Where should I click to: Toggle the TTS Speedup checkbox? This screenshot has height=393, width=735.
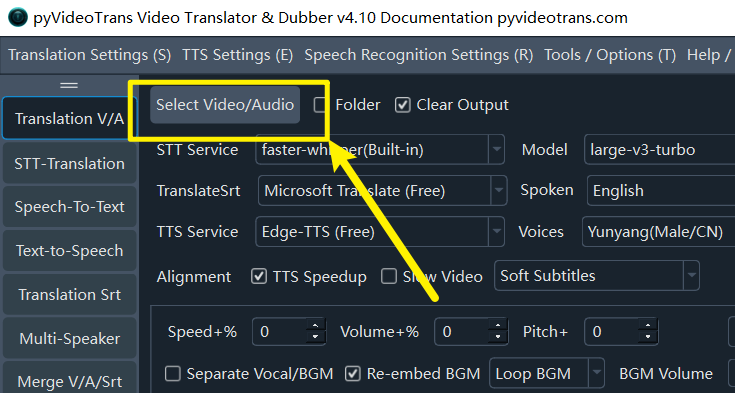[x=259, y=276]
